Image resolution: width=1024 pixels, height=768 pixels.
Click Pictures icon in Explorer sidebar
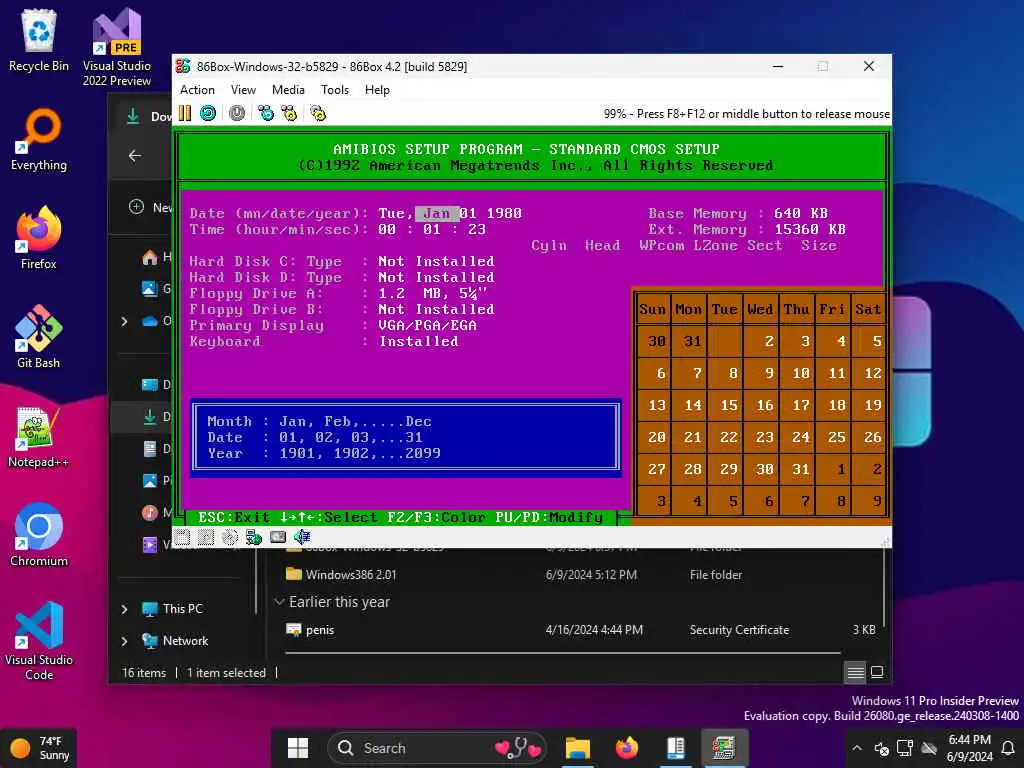tap(150, 481)
